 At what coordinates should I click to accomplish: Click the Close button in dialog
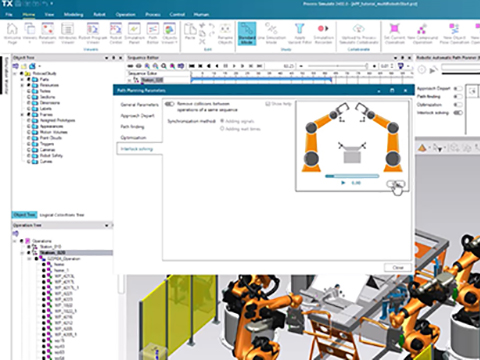398,268
